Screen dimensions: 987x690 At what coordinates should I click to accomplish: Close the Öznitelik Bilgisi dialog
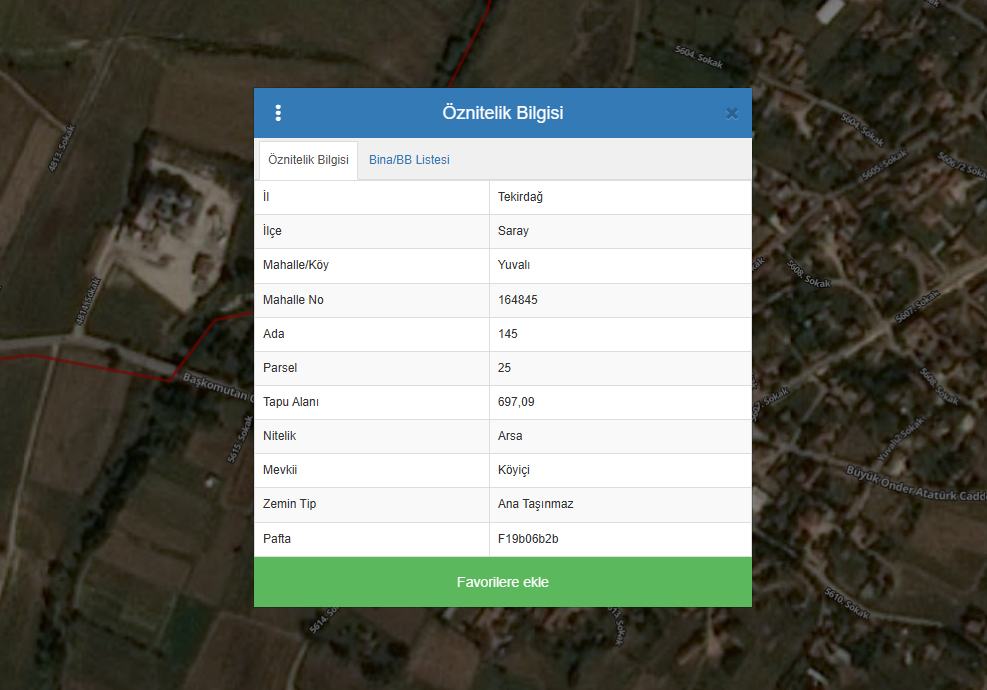(x=731, y=113)
